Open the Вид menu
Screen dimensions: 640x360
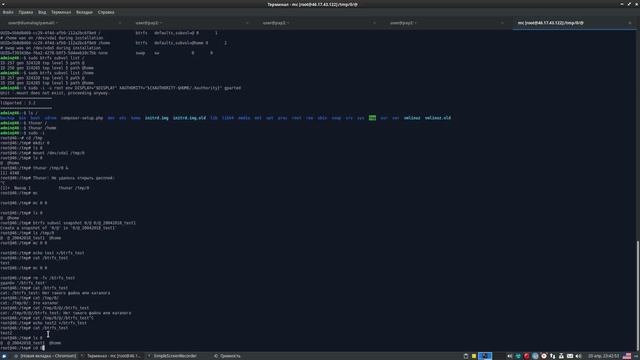click(x=42, y=12)
